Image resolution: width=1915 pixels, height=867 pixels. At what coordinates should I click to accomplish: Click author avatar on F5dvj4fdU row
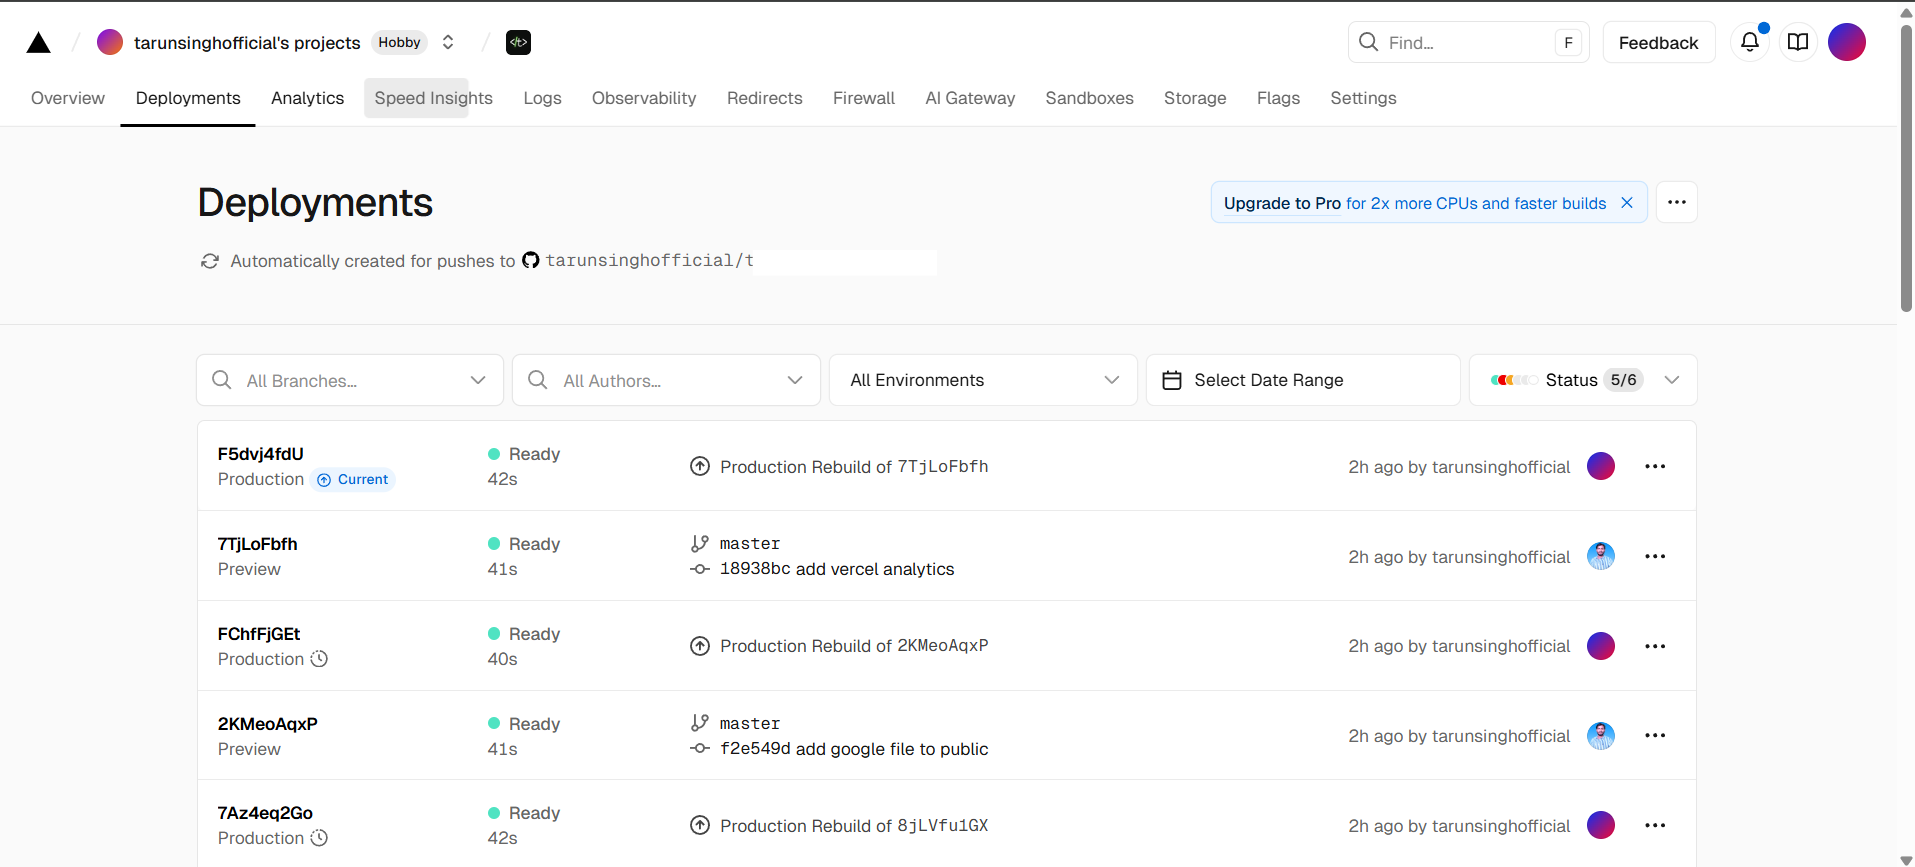pyautogui.click(x=1601, y=466)
